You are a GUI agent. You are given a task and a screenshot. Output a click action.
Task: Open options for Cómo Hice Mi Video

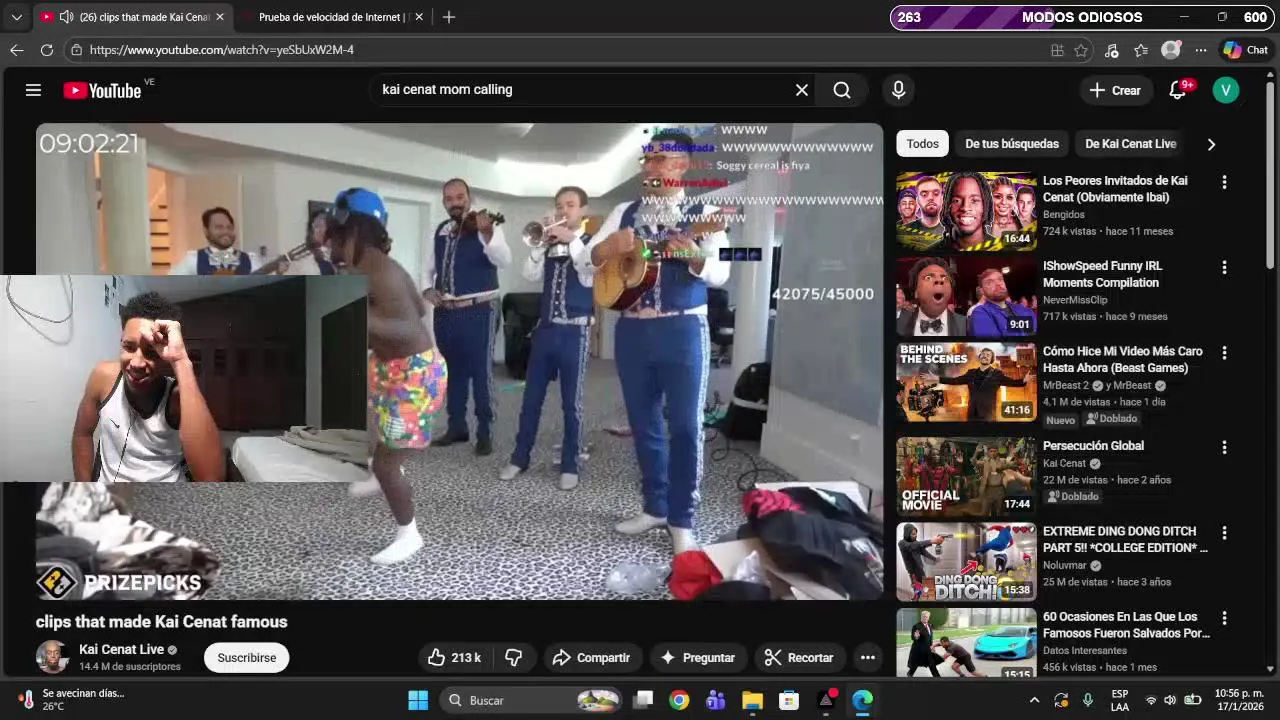click(1224, 353)
